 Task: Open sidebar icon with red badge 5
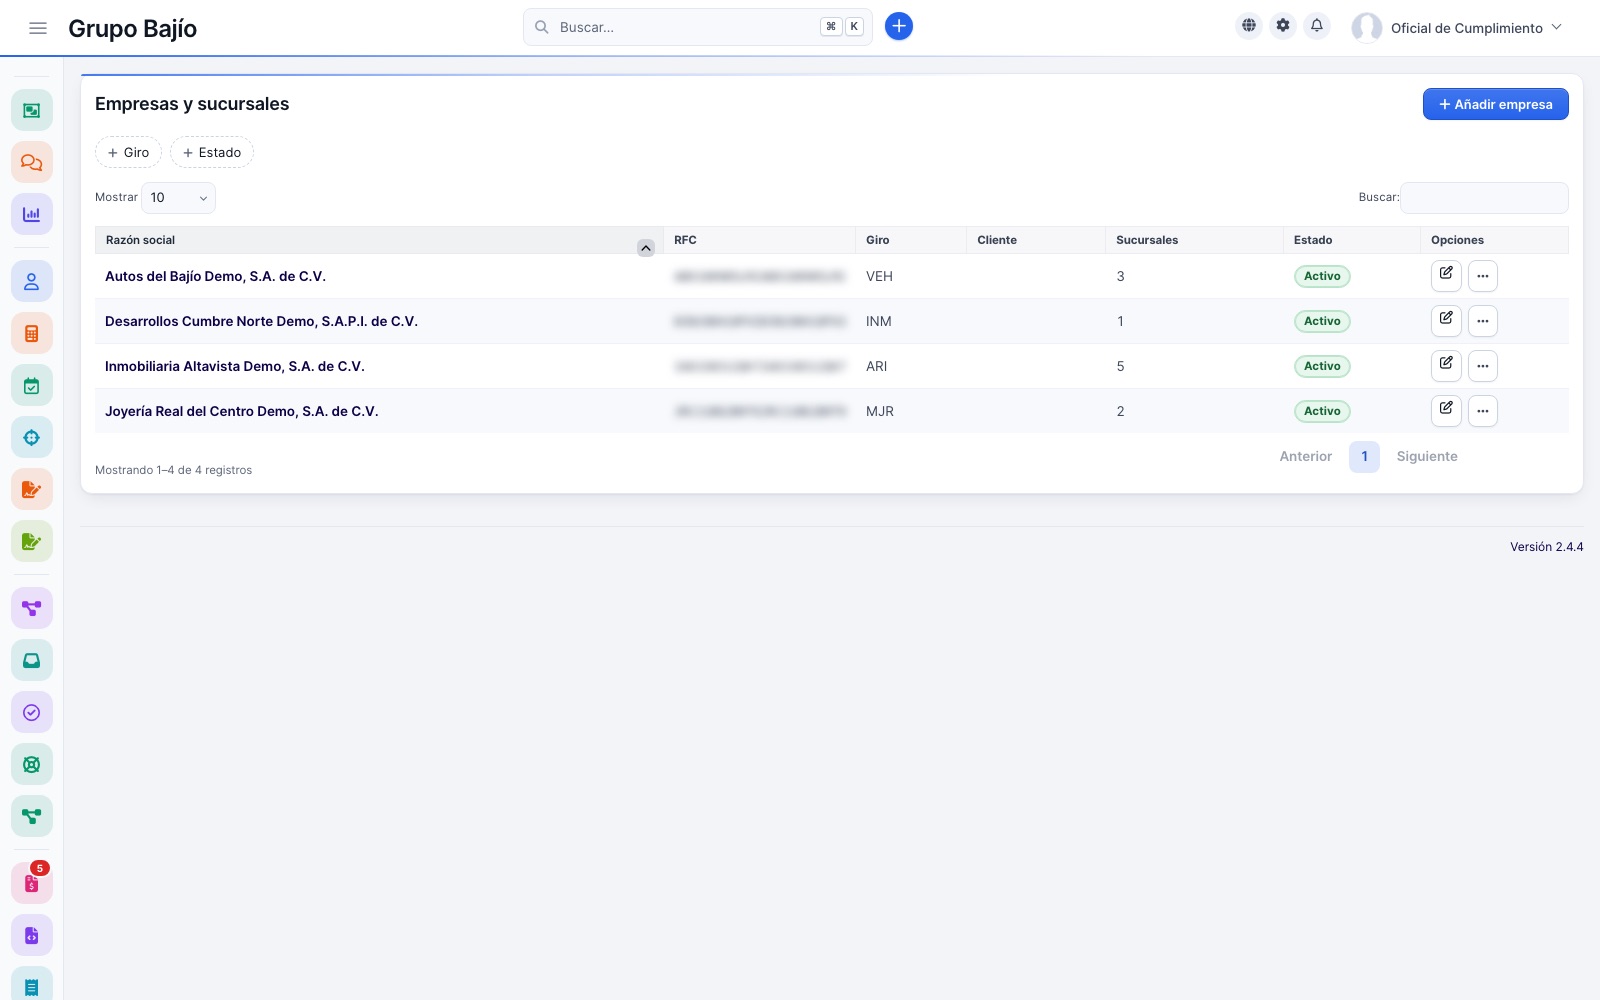[x=32, y=883]
